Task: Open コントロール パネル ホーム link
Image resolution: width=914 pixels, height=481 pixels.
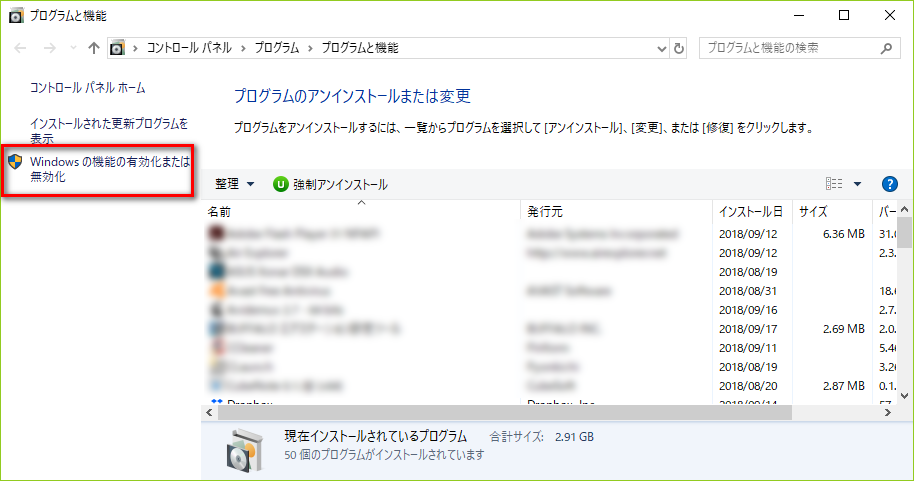Action: tap(87, 88)
